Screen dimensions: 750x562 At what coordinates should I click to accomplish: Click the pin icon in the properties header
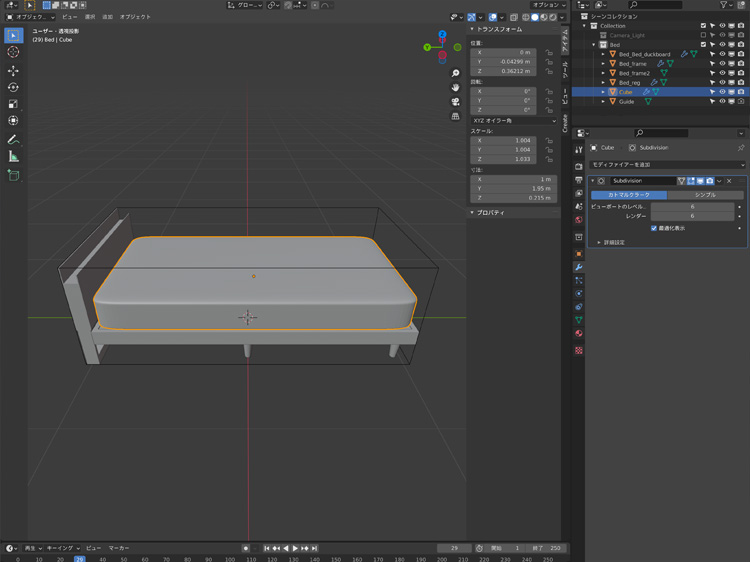740,147
